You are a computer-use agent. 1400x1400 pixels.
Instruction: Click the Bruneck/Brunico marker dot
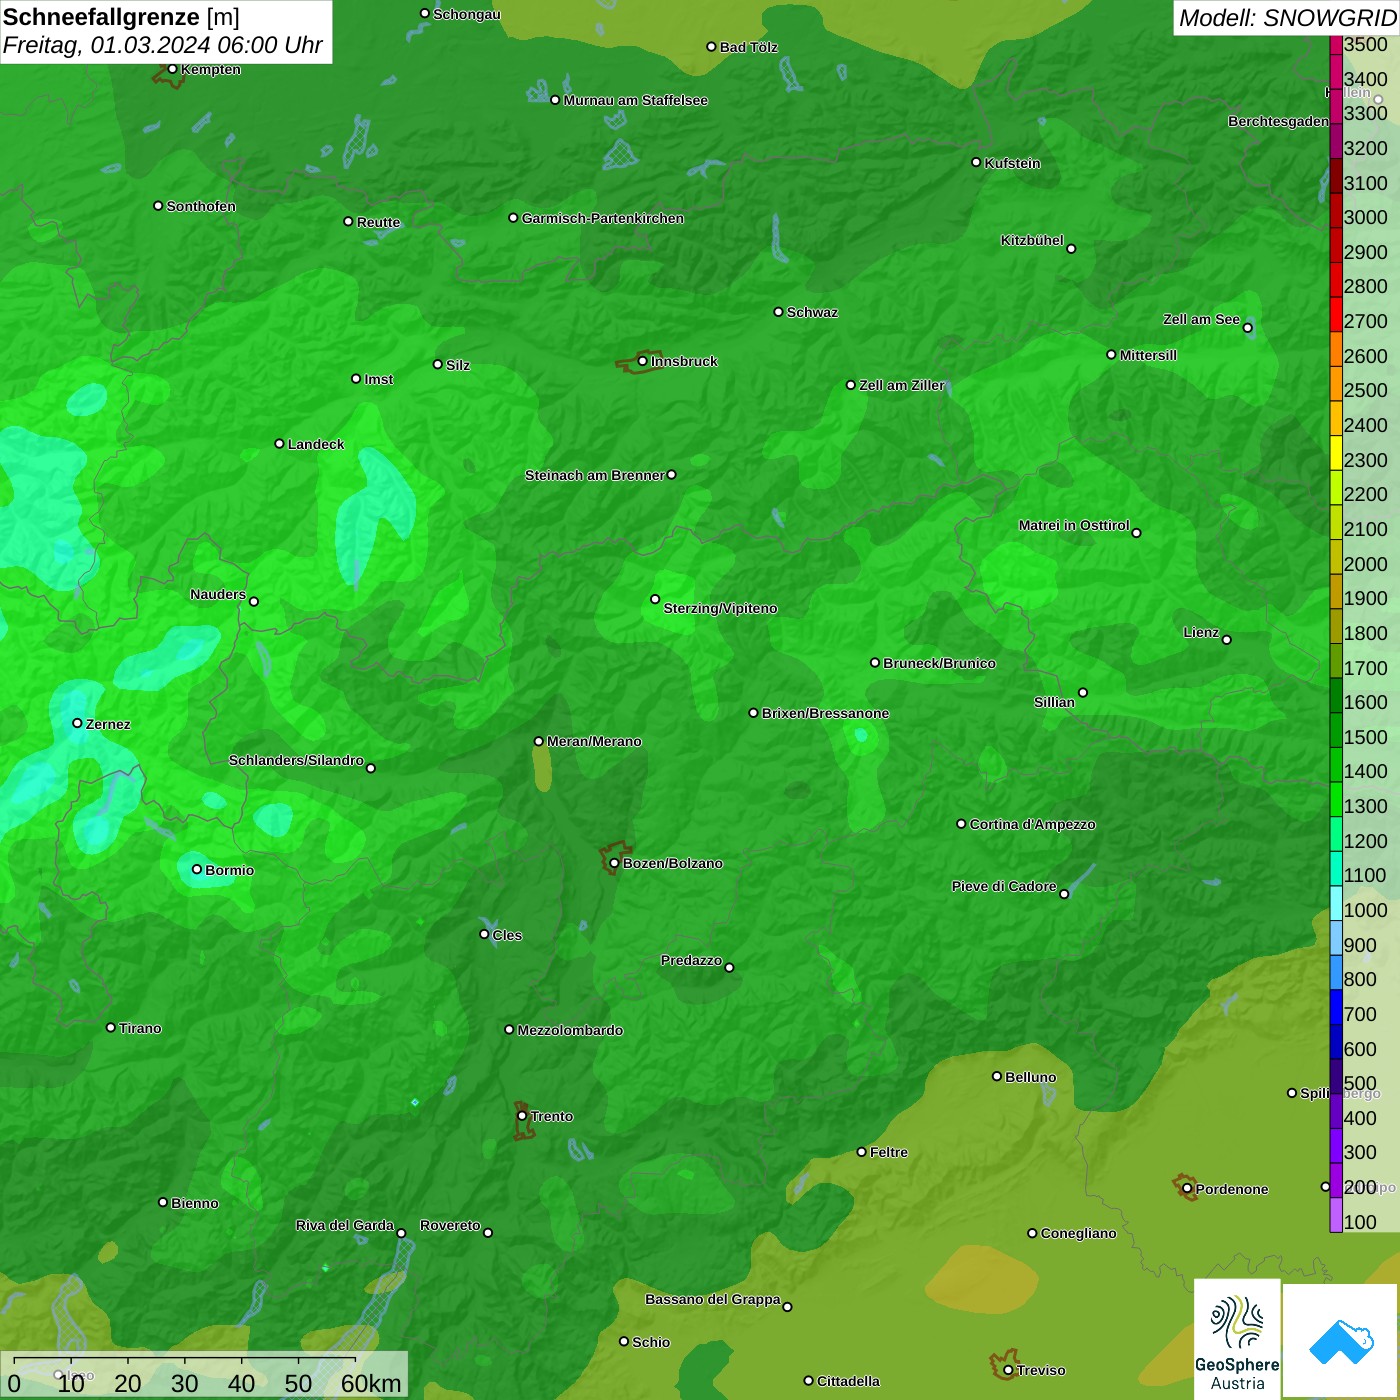[x=875, y=662]
